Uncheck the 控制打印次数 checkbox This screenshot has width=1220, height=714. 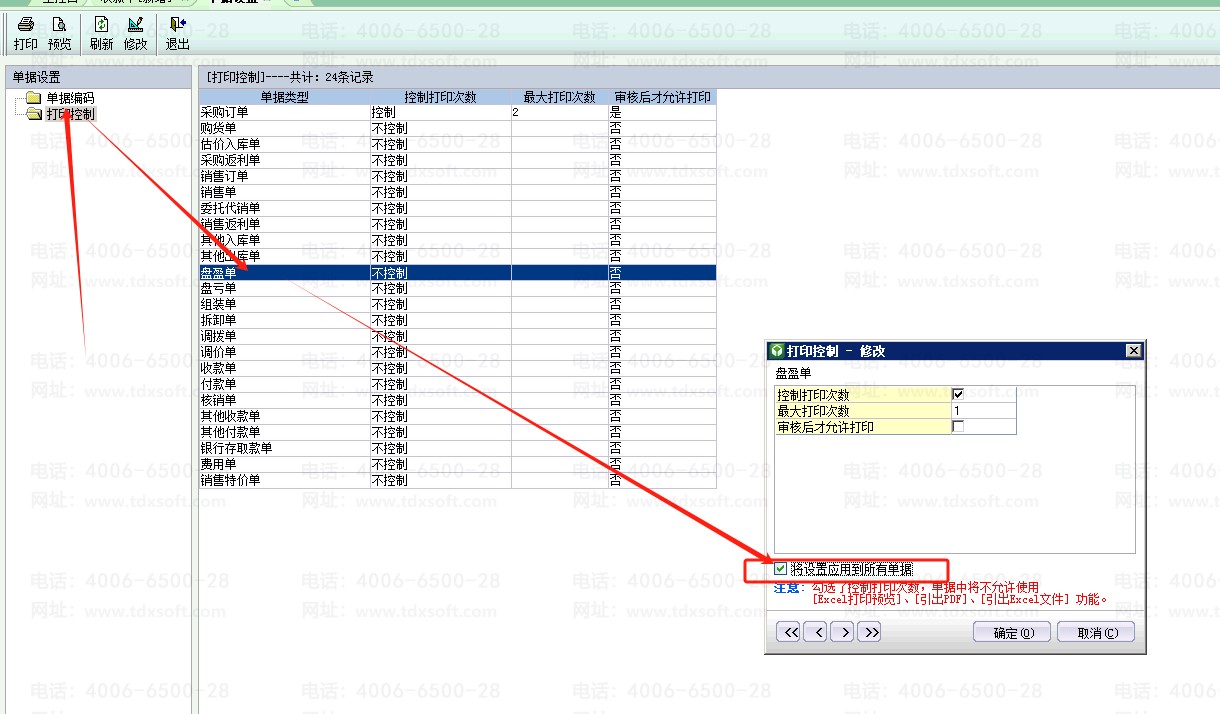coord(958,395)
